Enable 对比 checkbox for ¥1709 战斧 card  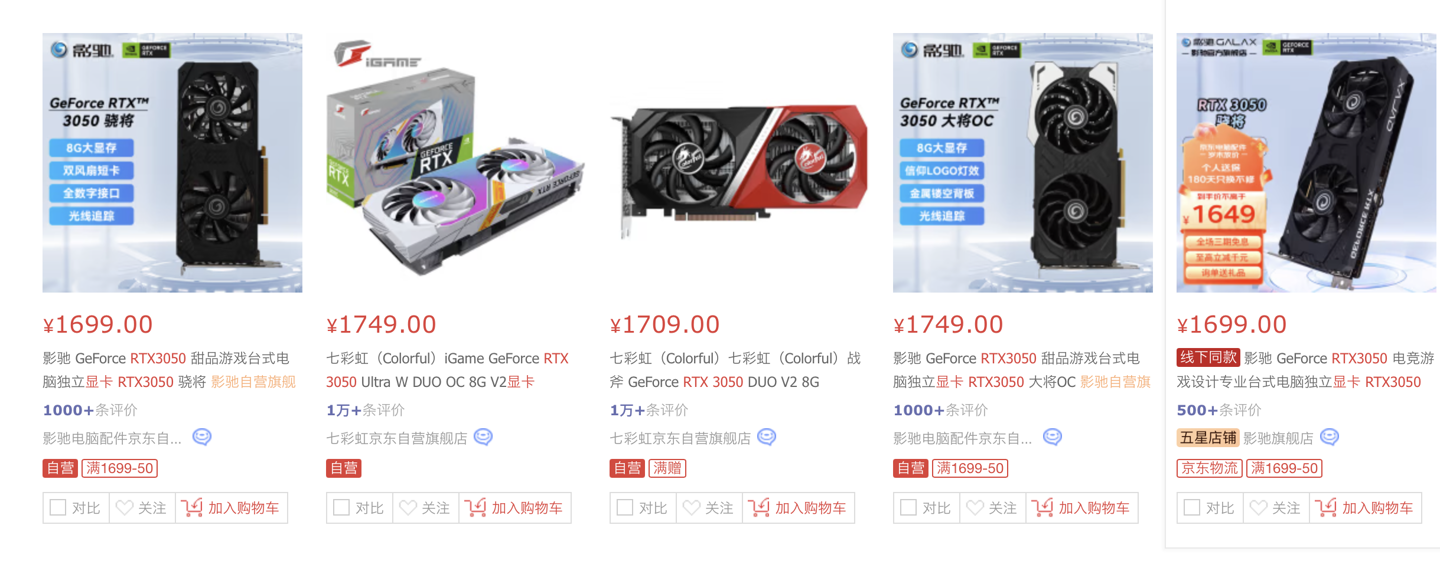625,508
